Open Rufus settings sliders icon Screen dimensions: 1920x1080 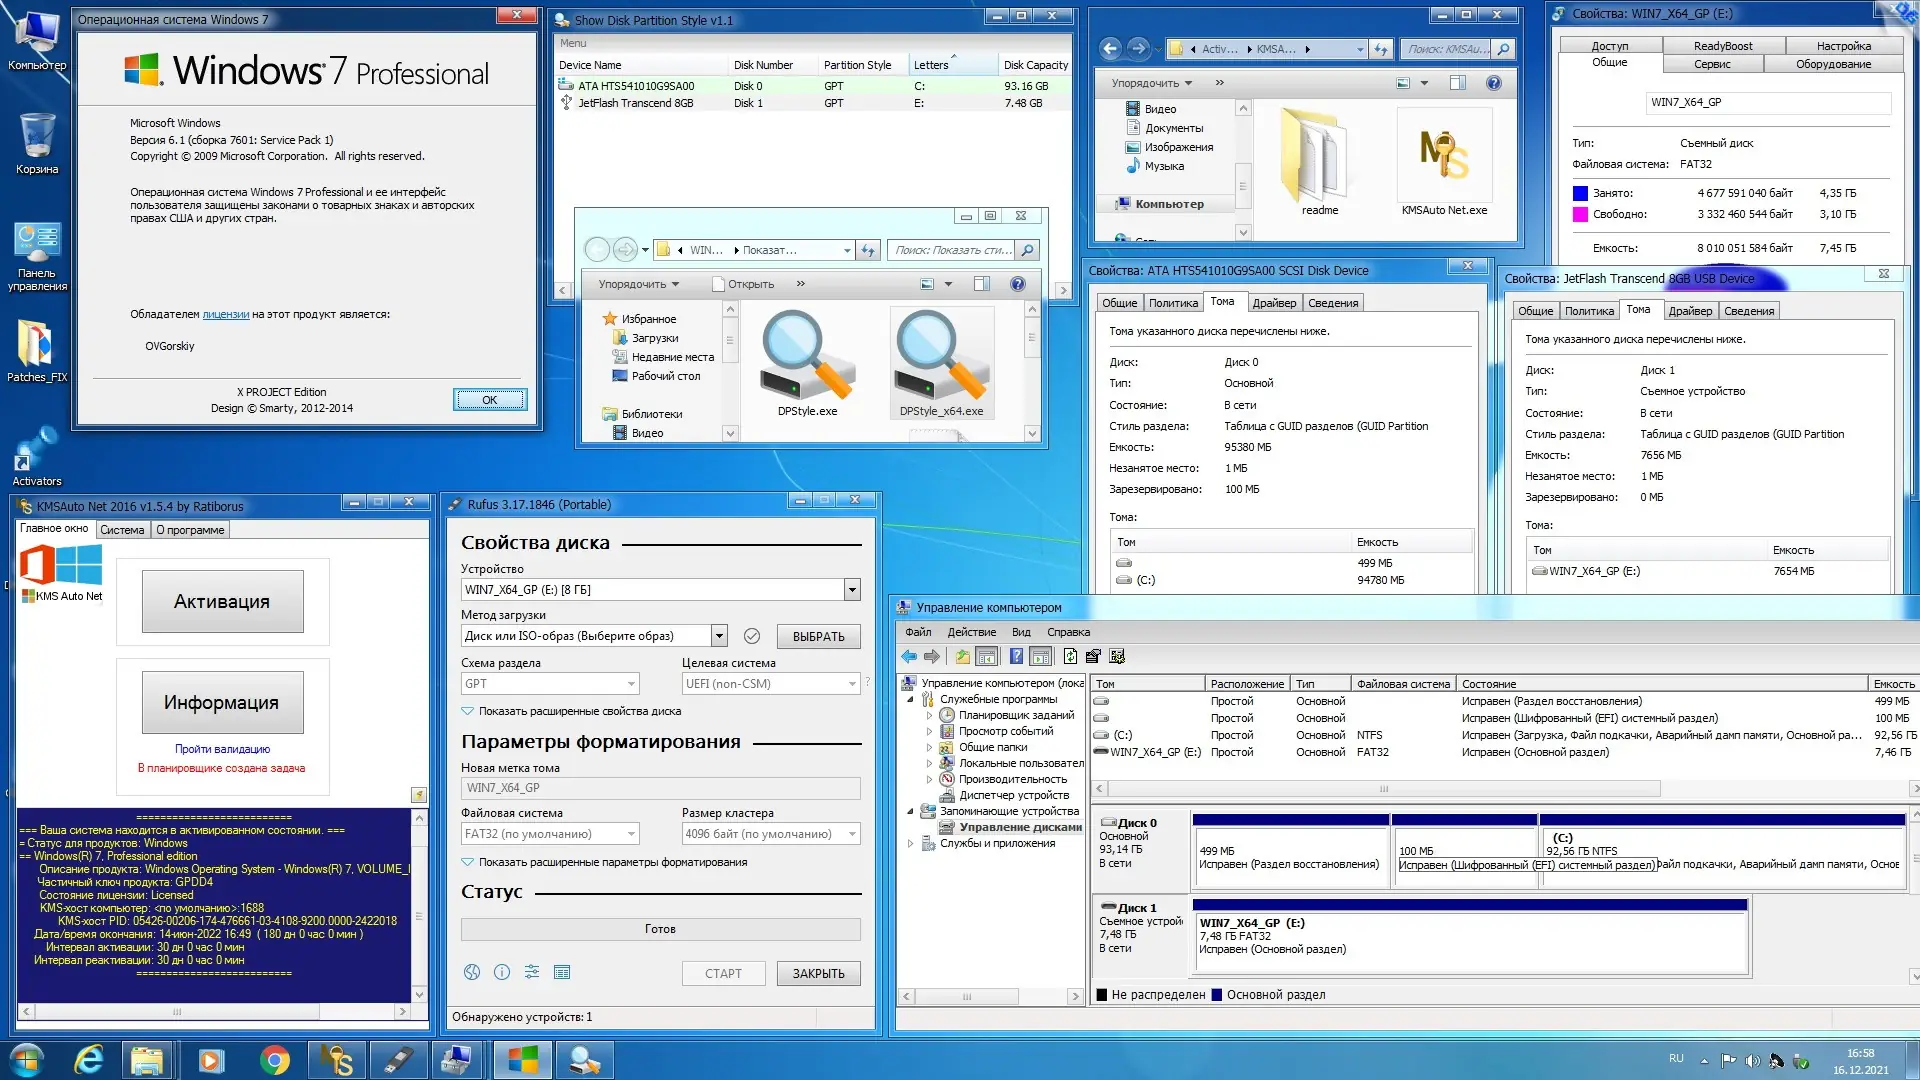tap(532, 972)
